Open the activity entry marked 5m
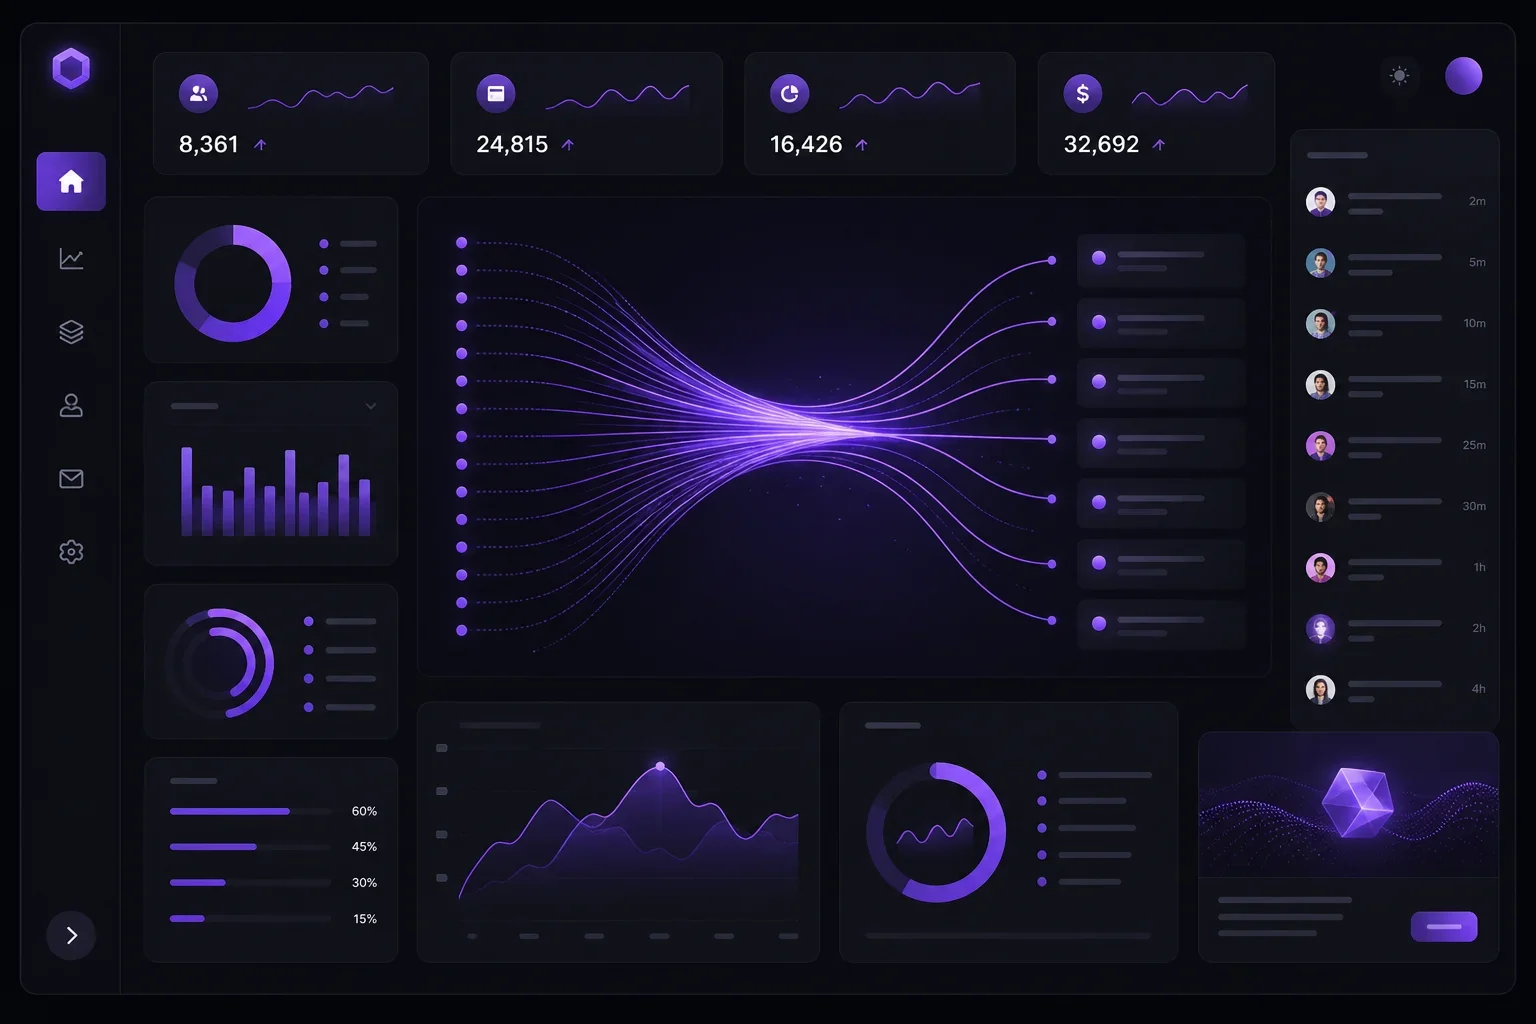Screen dimensions: 1536x1024 click(x=1396, y=263)
